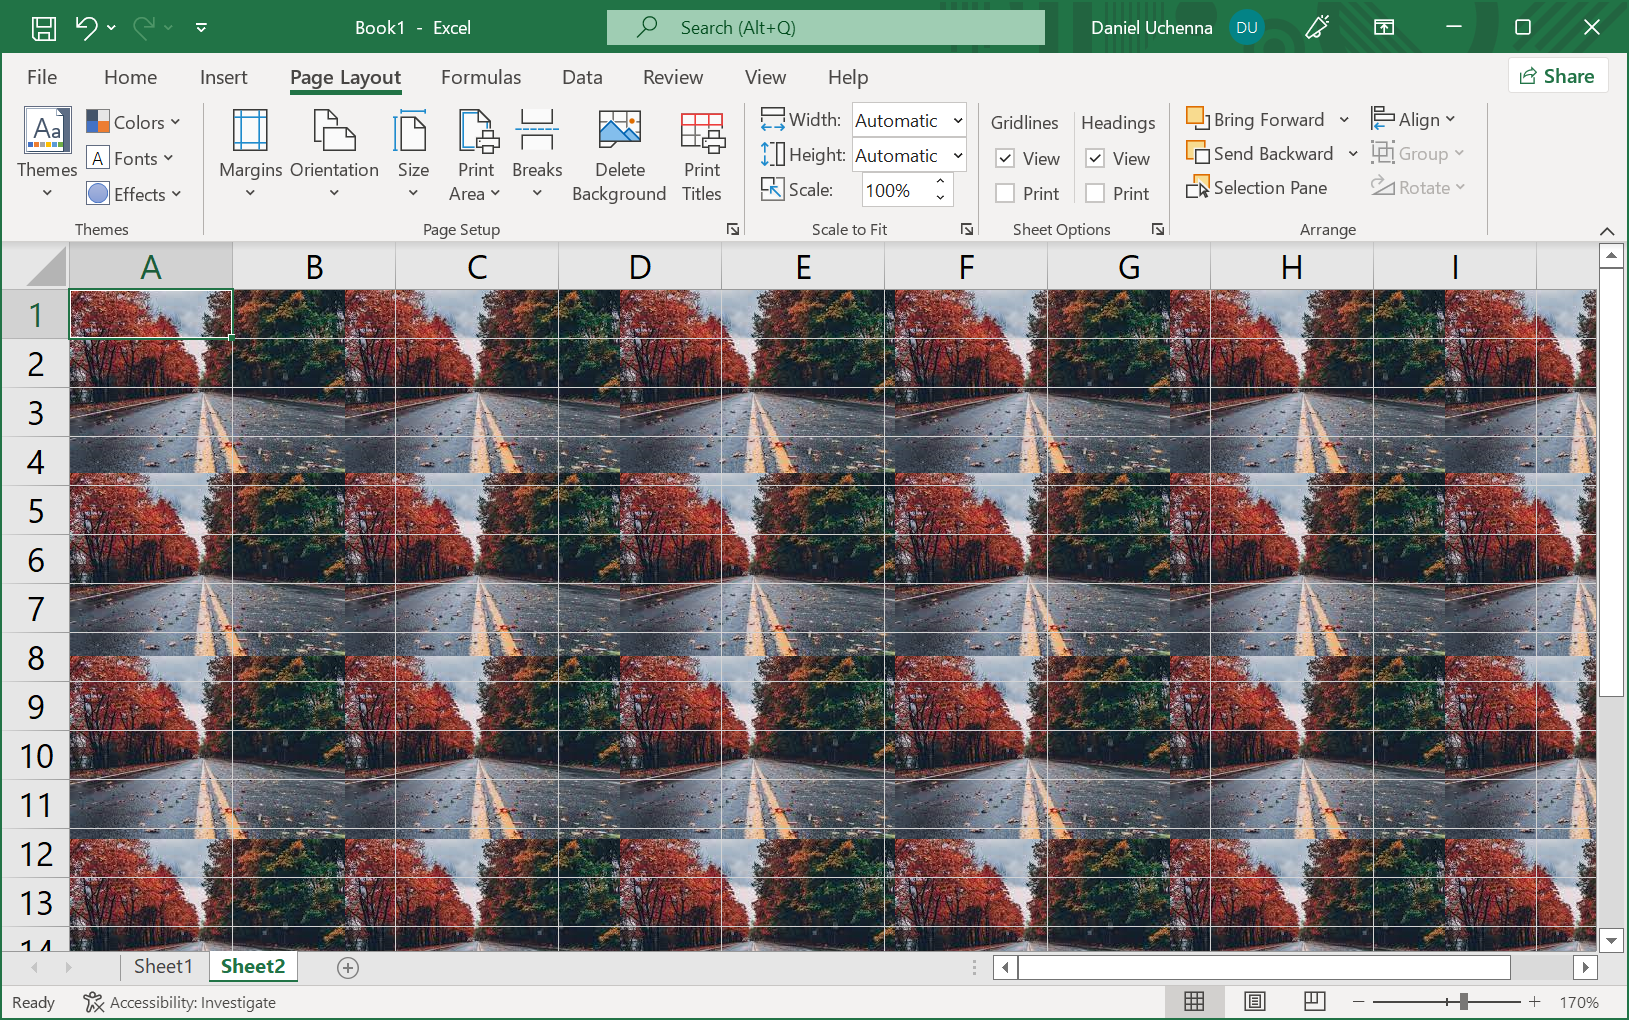1629x1020 pixels.
Task: Click the zoom slider handle
Action: pyautogui.click(x=1463, y=1001)
